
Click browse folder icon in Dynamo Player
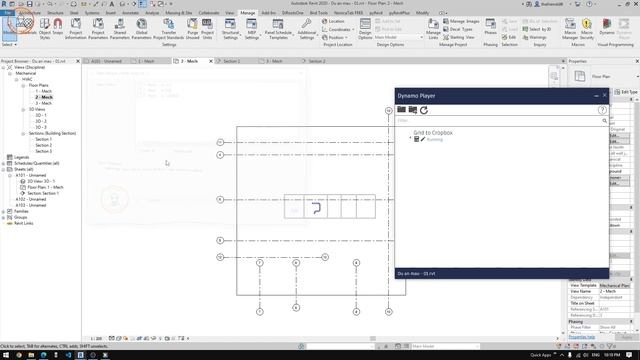[x=401, y=110]
